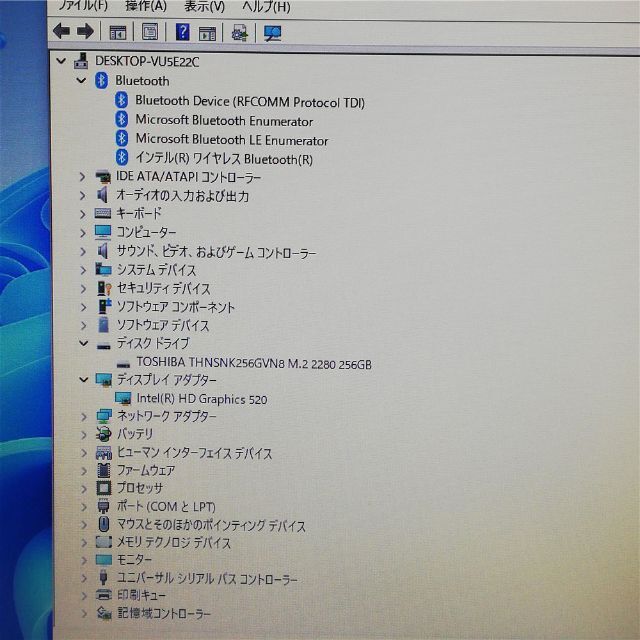Click the Bluetooth category icon
This screenshot has height=640, width=640.
(102, 80)
